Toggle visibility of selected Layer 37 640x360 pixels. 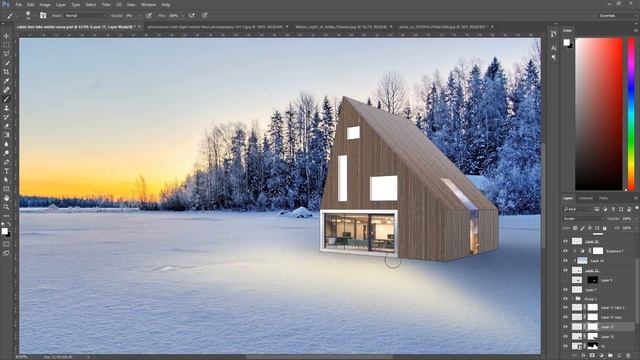[565, 327]
